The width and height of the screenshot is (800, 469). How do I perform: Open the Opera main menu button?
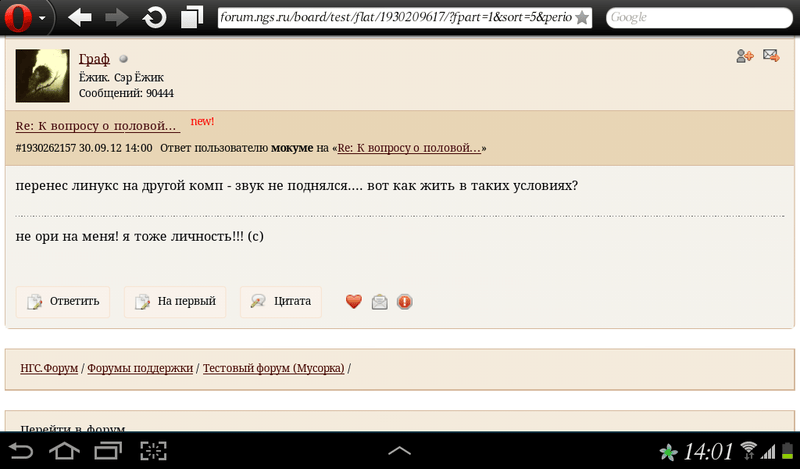24,18
